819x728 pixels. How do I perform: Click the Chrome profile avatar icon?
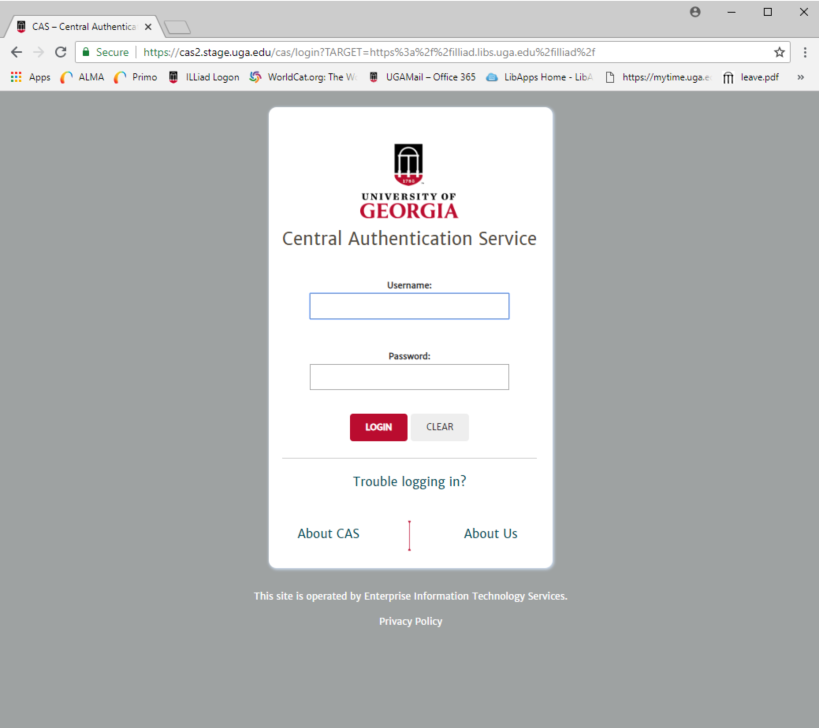(x=696, y=12)
